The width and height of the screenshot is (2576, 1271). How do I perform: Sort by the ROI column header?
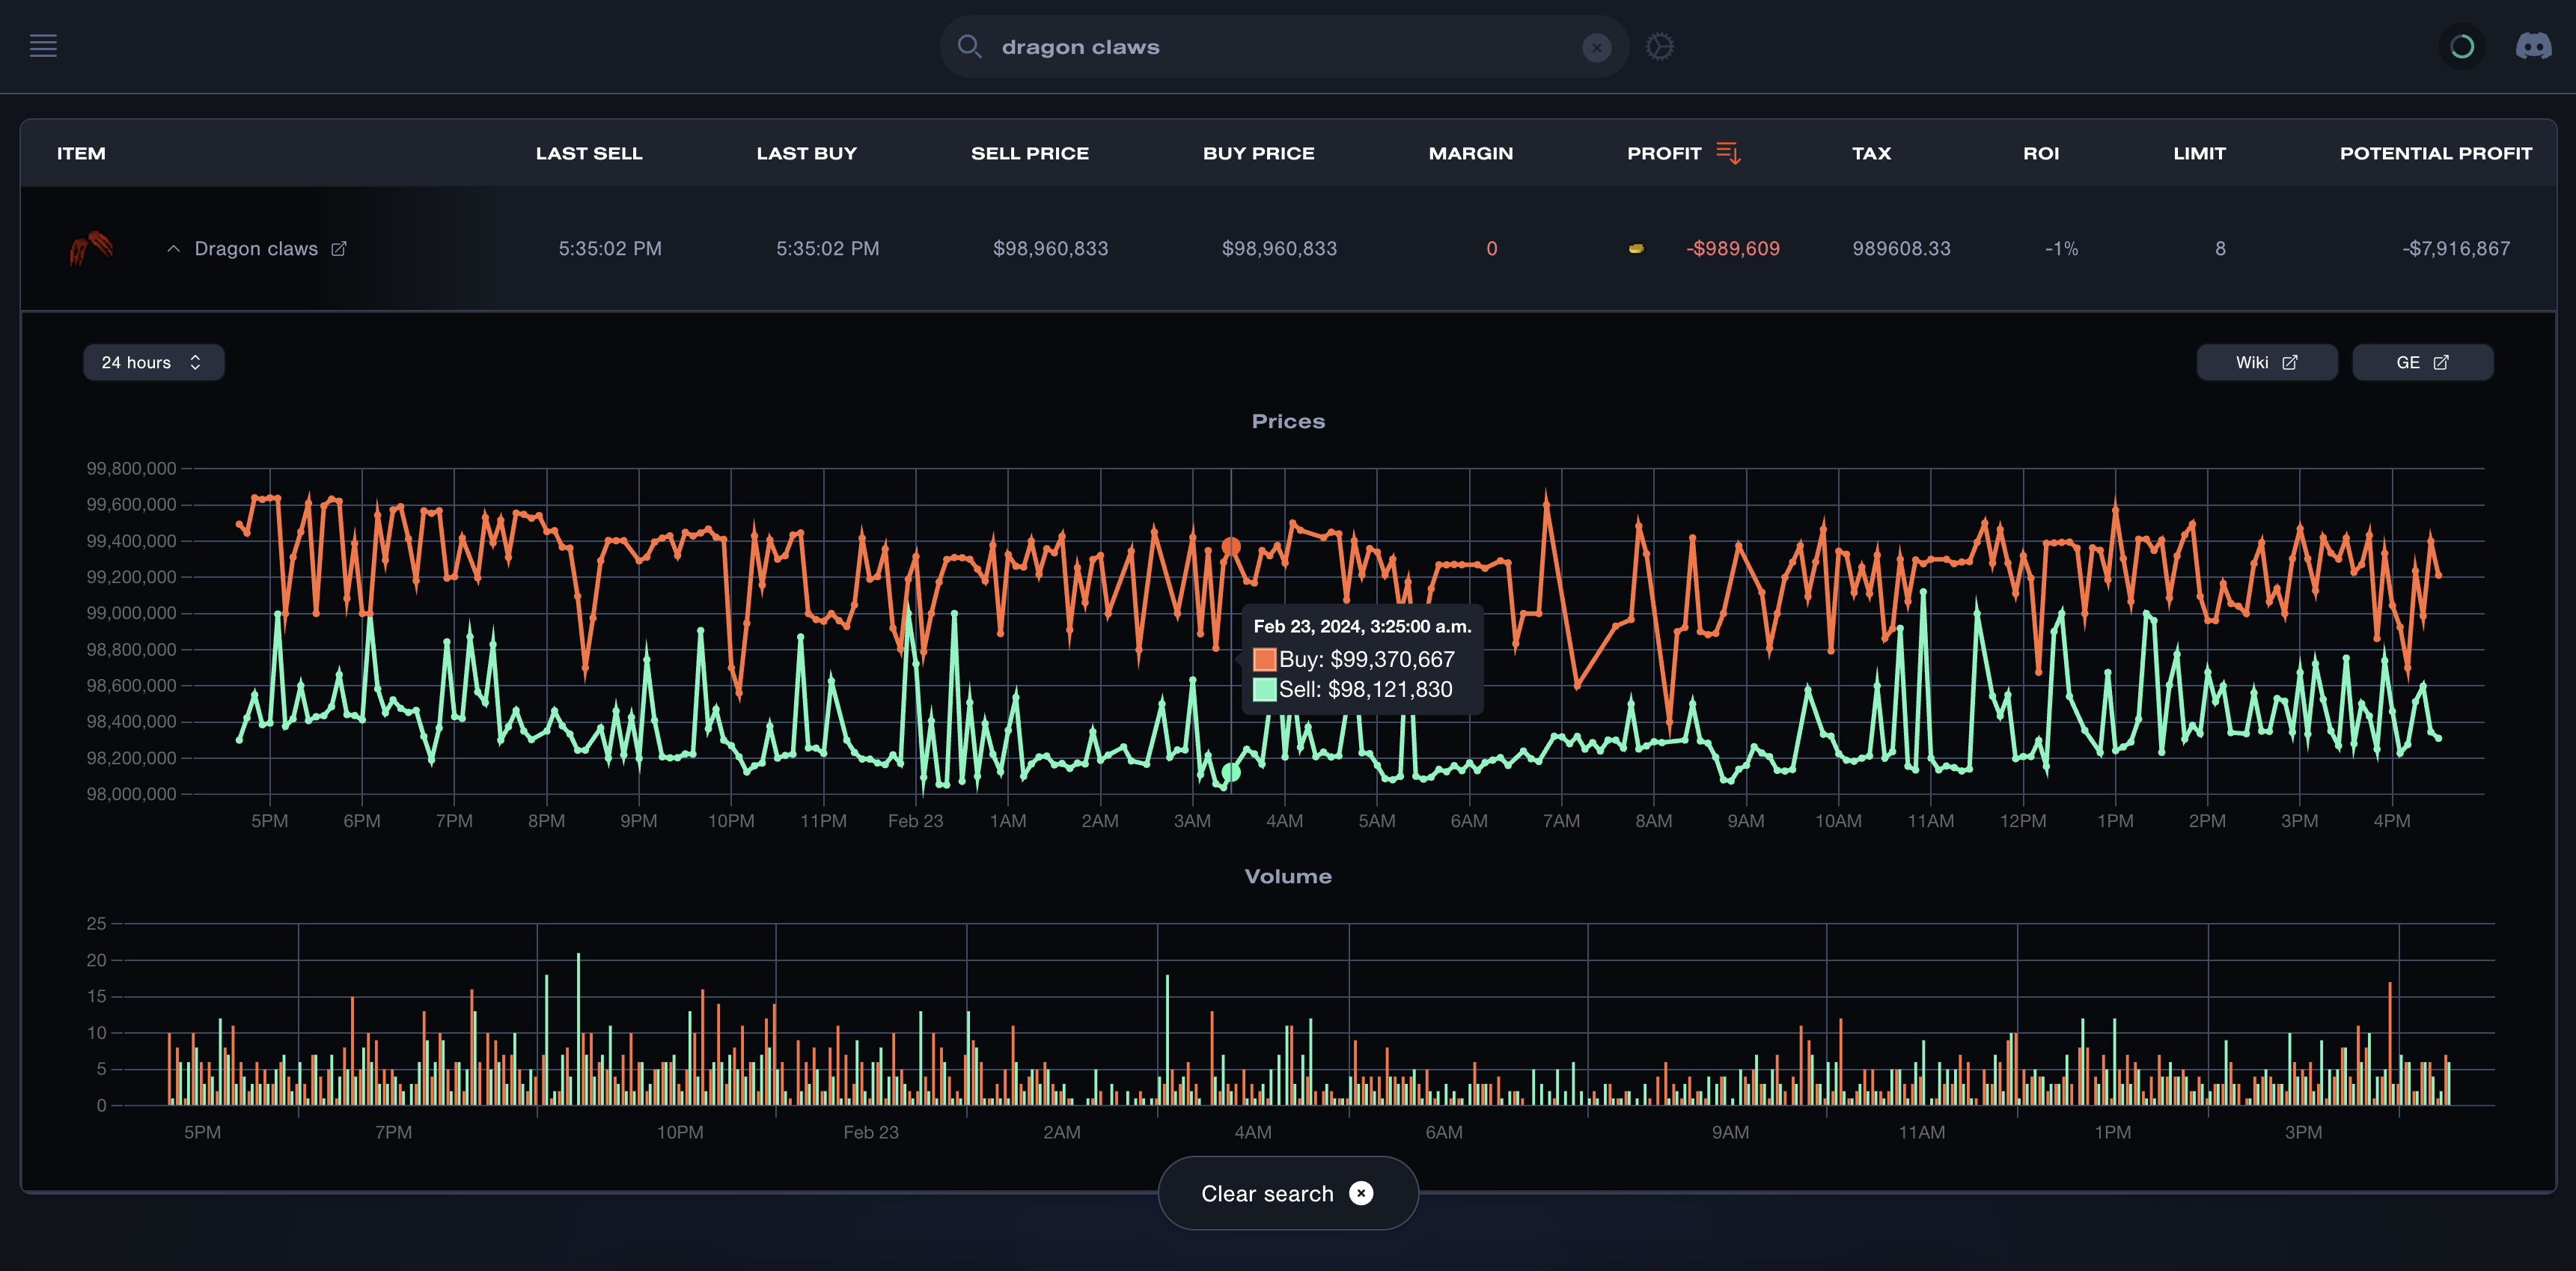click(2040, 153)
